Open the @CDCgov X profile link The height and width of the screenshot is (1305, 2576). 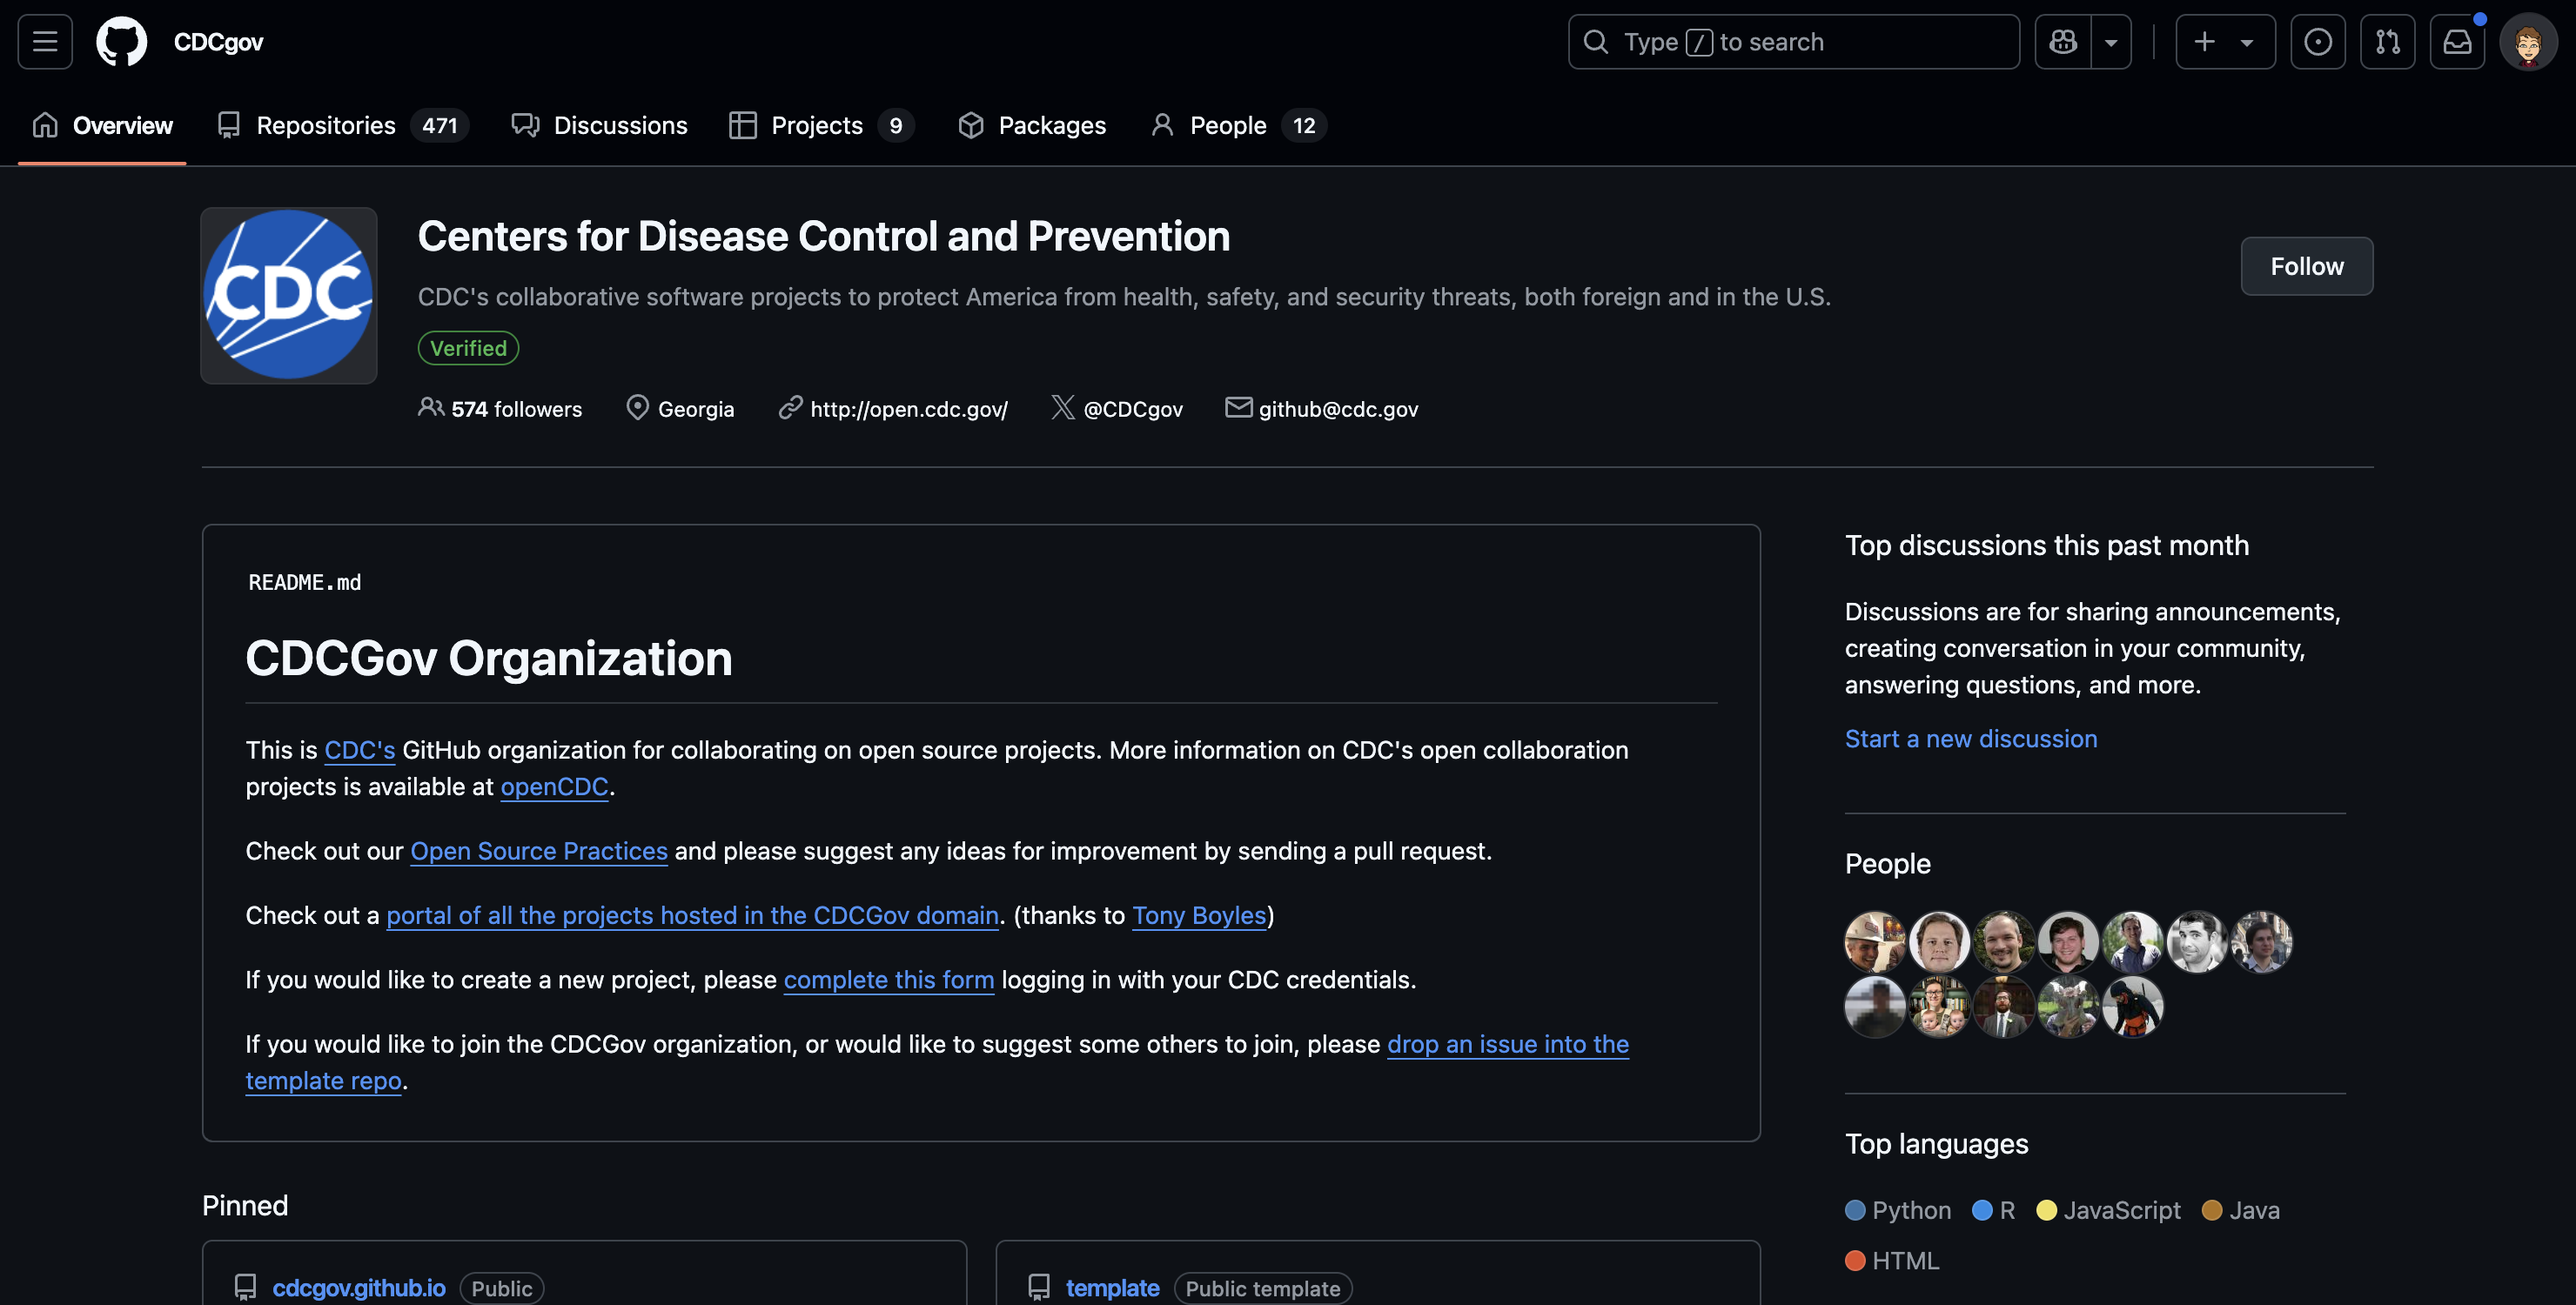(x=1133, y=409)
